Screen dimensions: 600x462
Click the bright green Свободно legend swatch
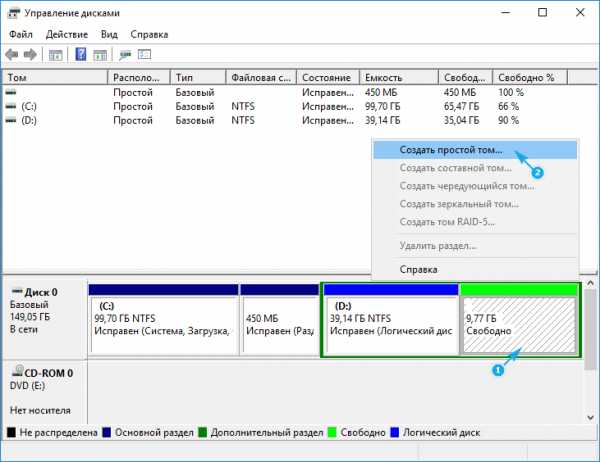332,433
